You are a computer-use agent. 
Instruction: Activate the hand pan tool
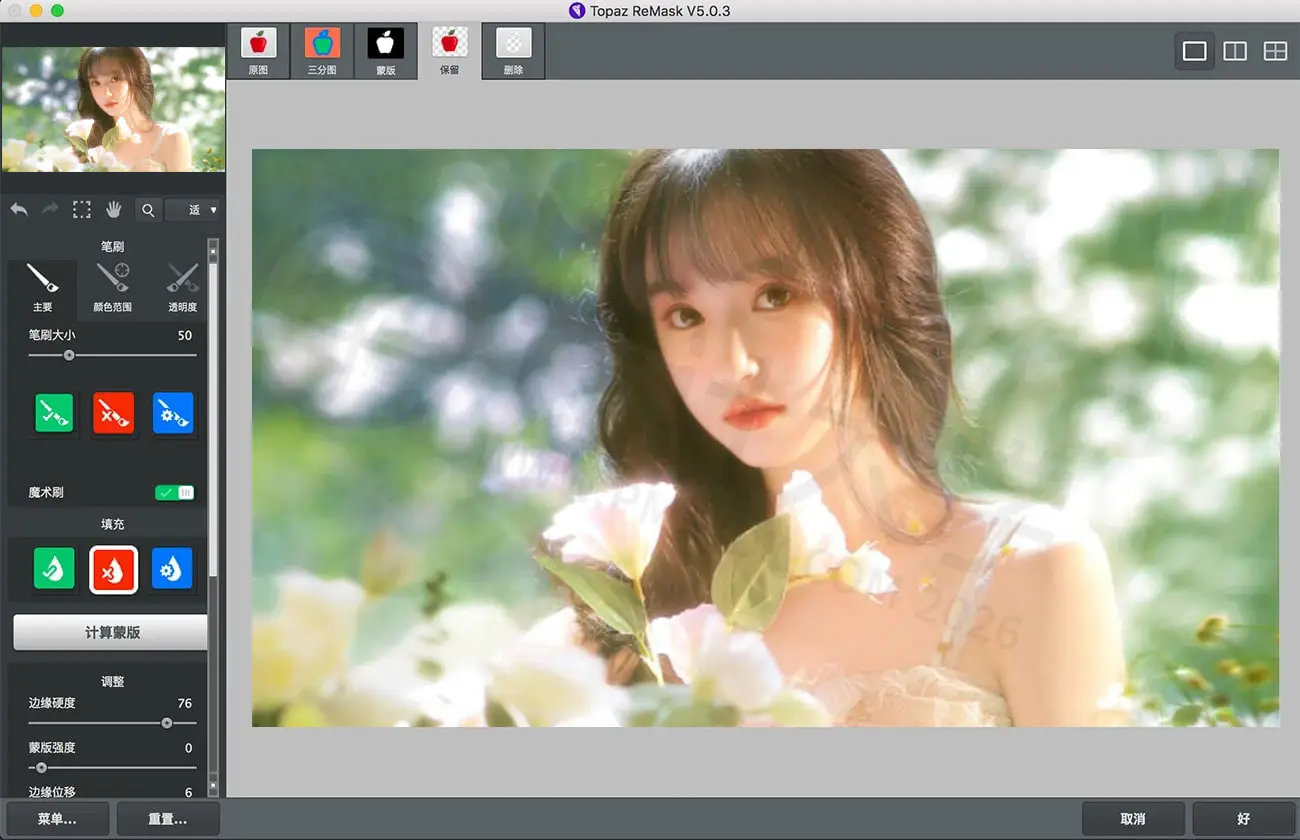[114, 209]
